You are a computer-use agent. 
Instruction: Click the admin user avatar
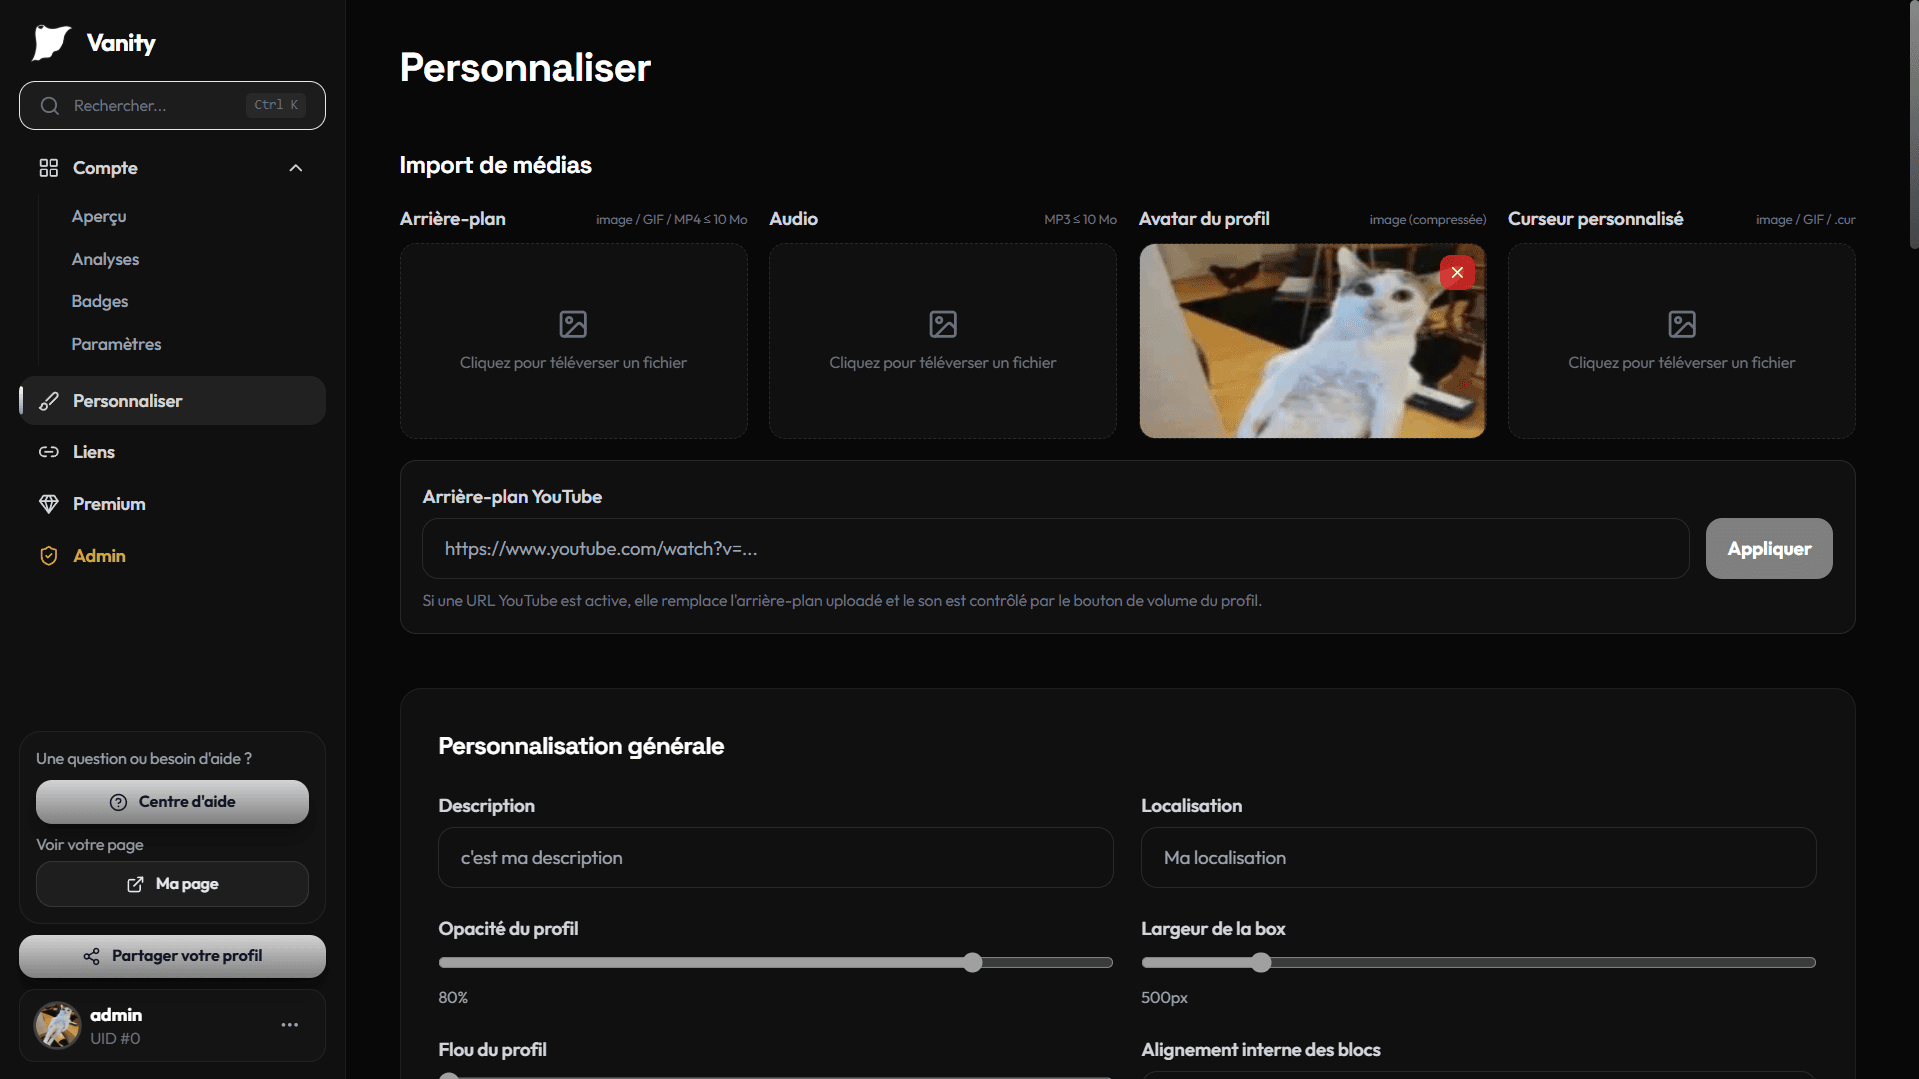pyautogui.click(x=58, y=1025)
